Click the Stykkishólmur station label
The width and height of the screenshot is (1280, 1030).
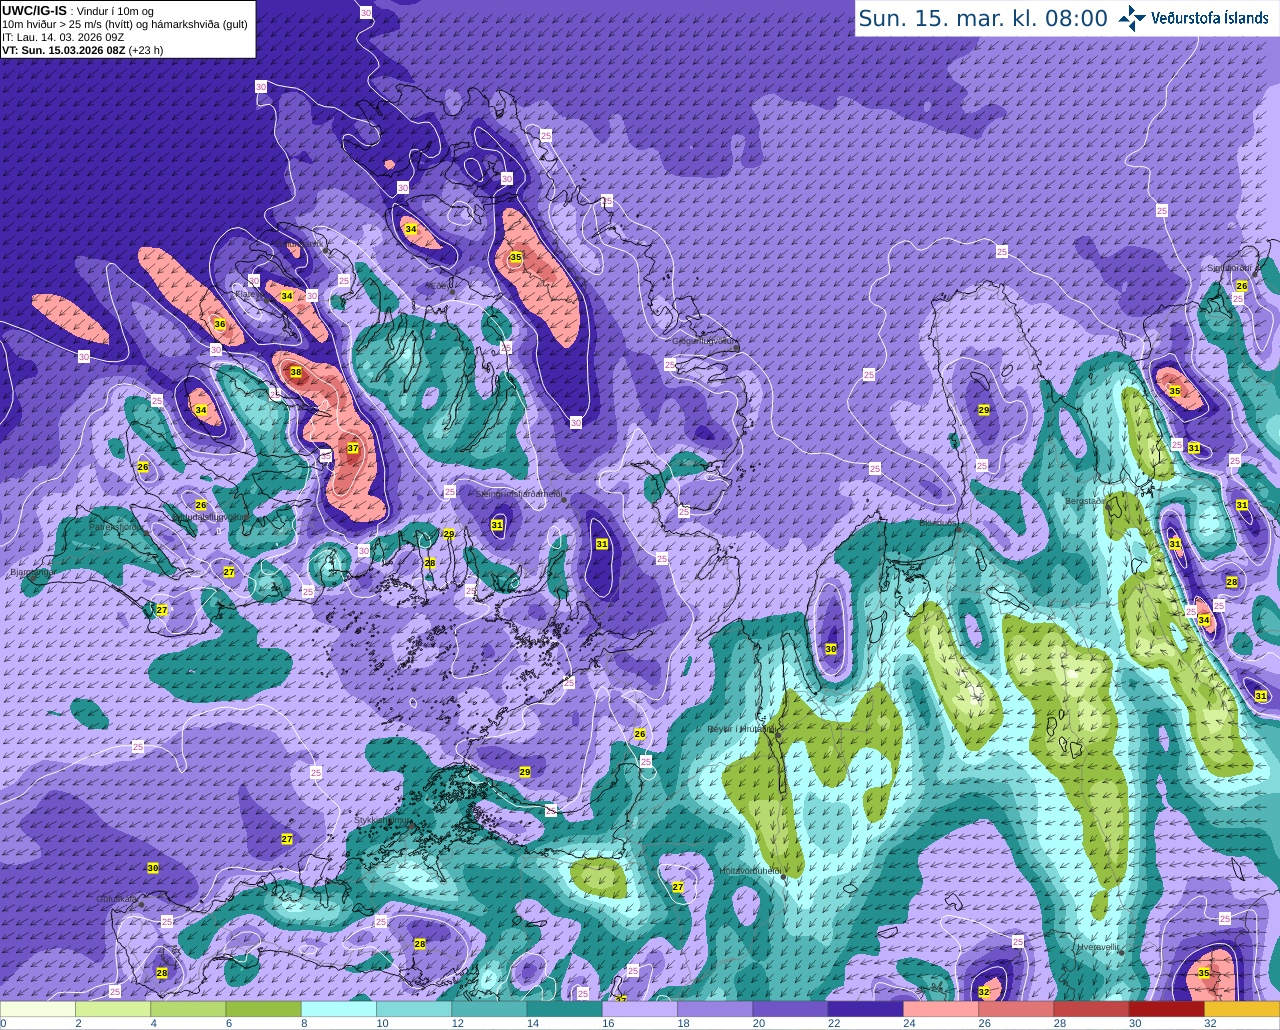[384, 819]
